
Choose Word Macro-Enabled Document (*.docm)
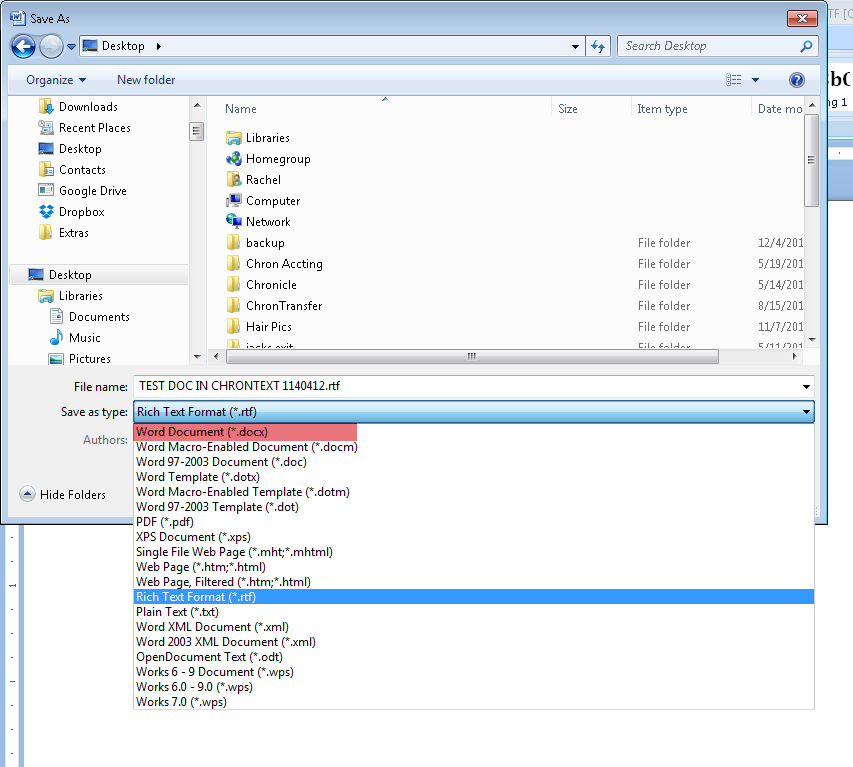point(474,447)
